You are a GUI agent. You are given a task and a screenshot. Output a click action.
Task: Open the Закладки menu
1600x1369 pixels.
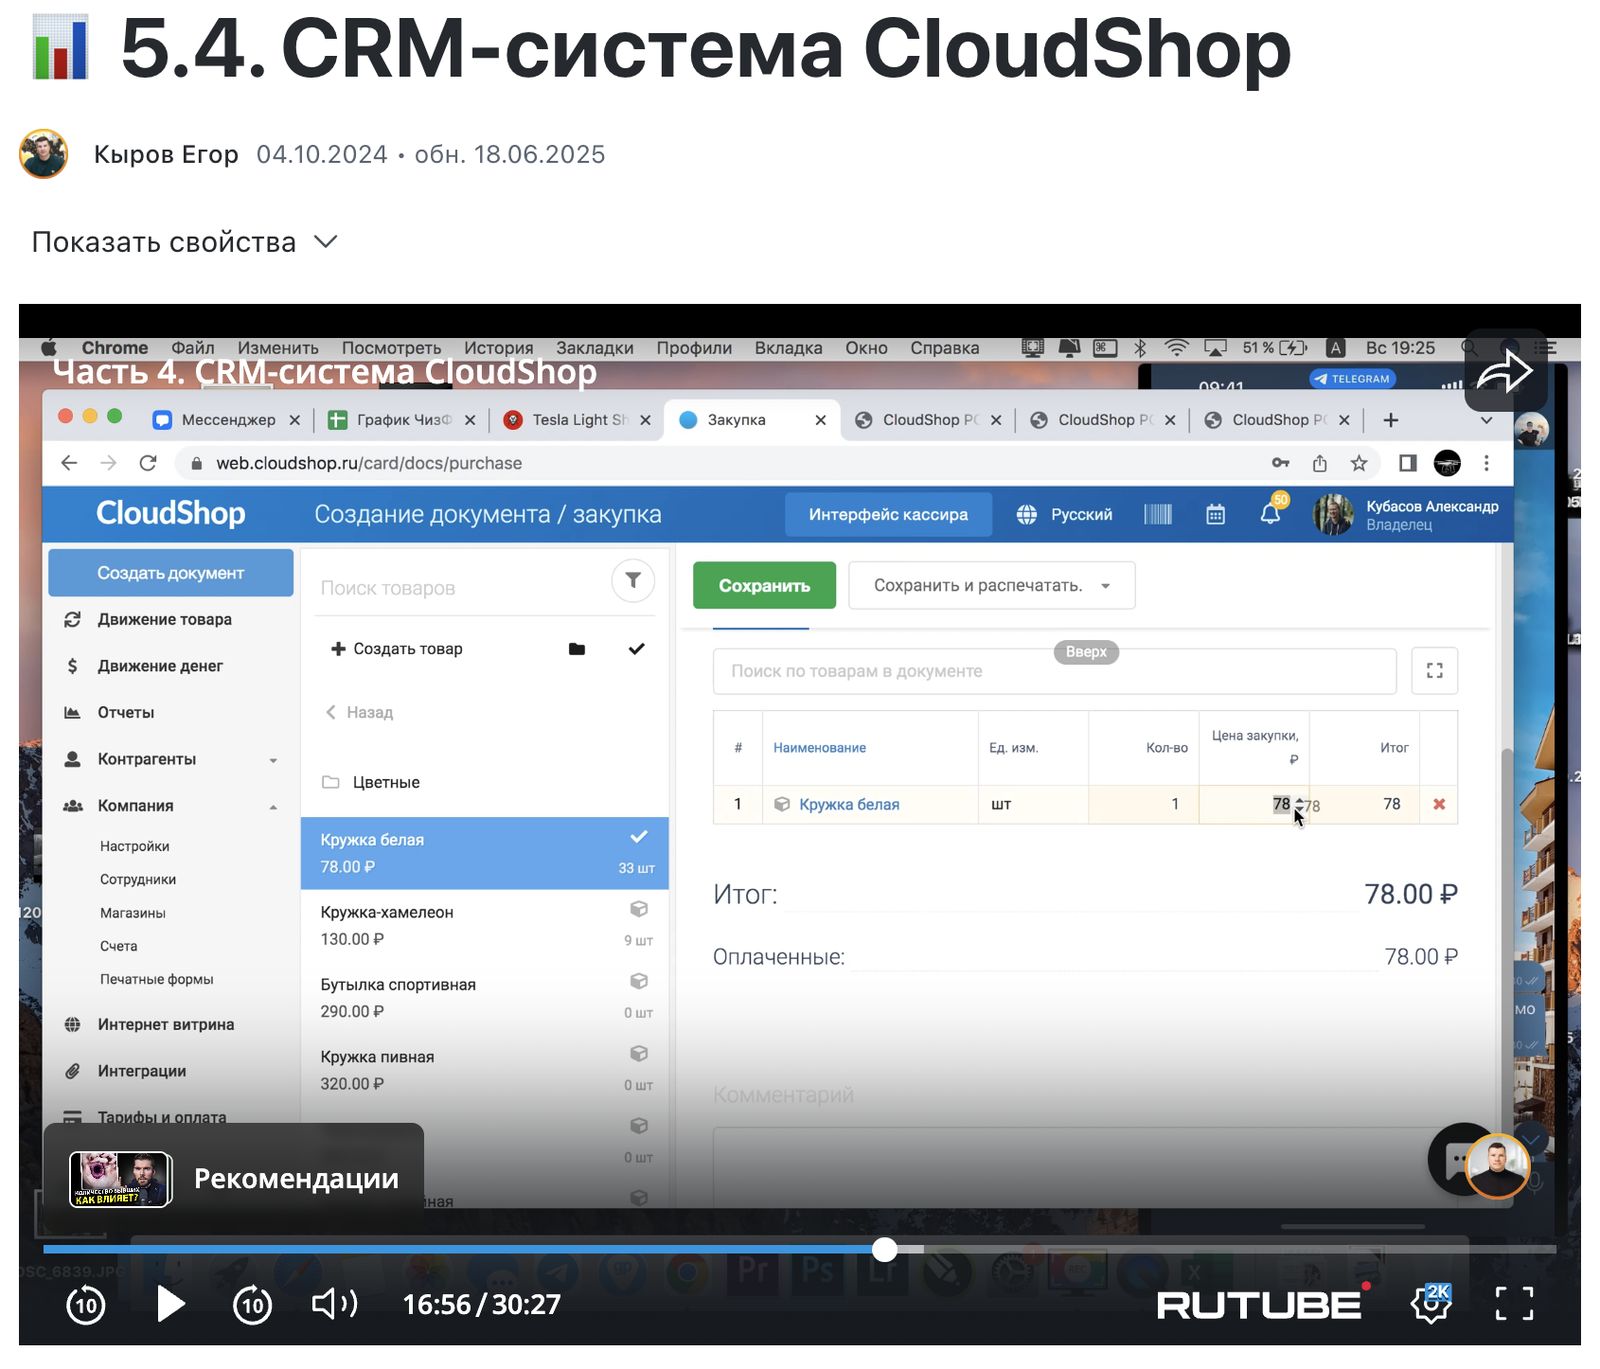tap(595, 348)
